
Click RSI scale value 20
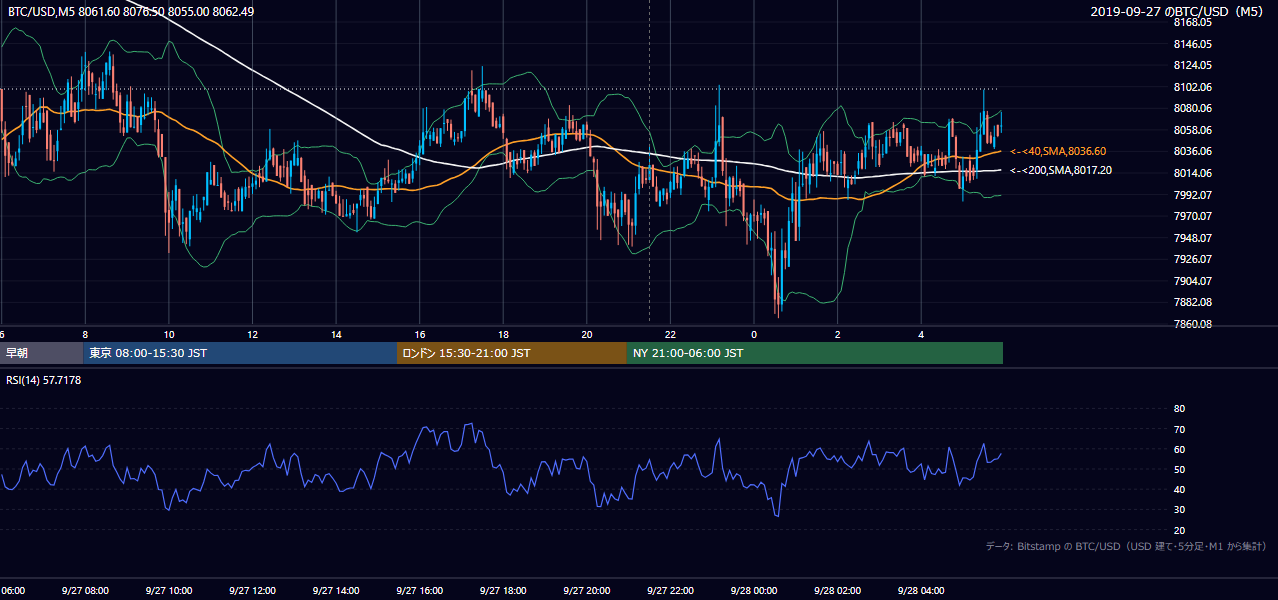pyautogui.click(x=1179, y=530)
